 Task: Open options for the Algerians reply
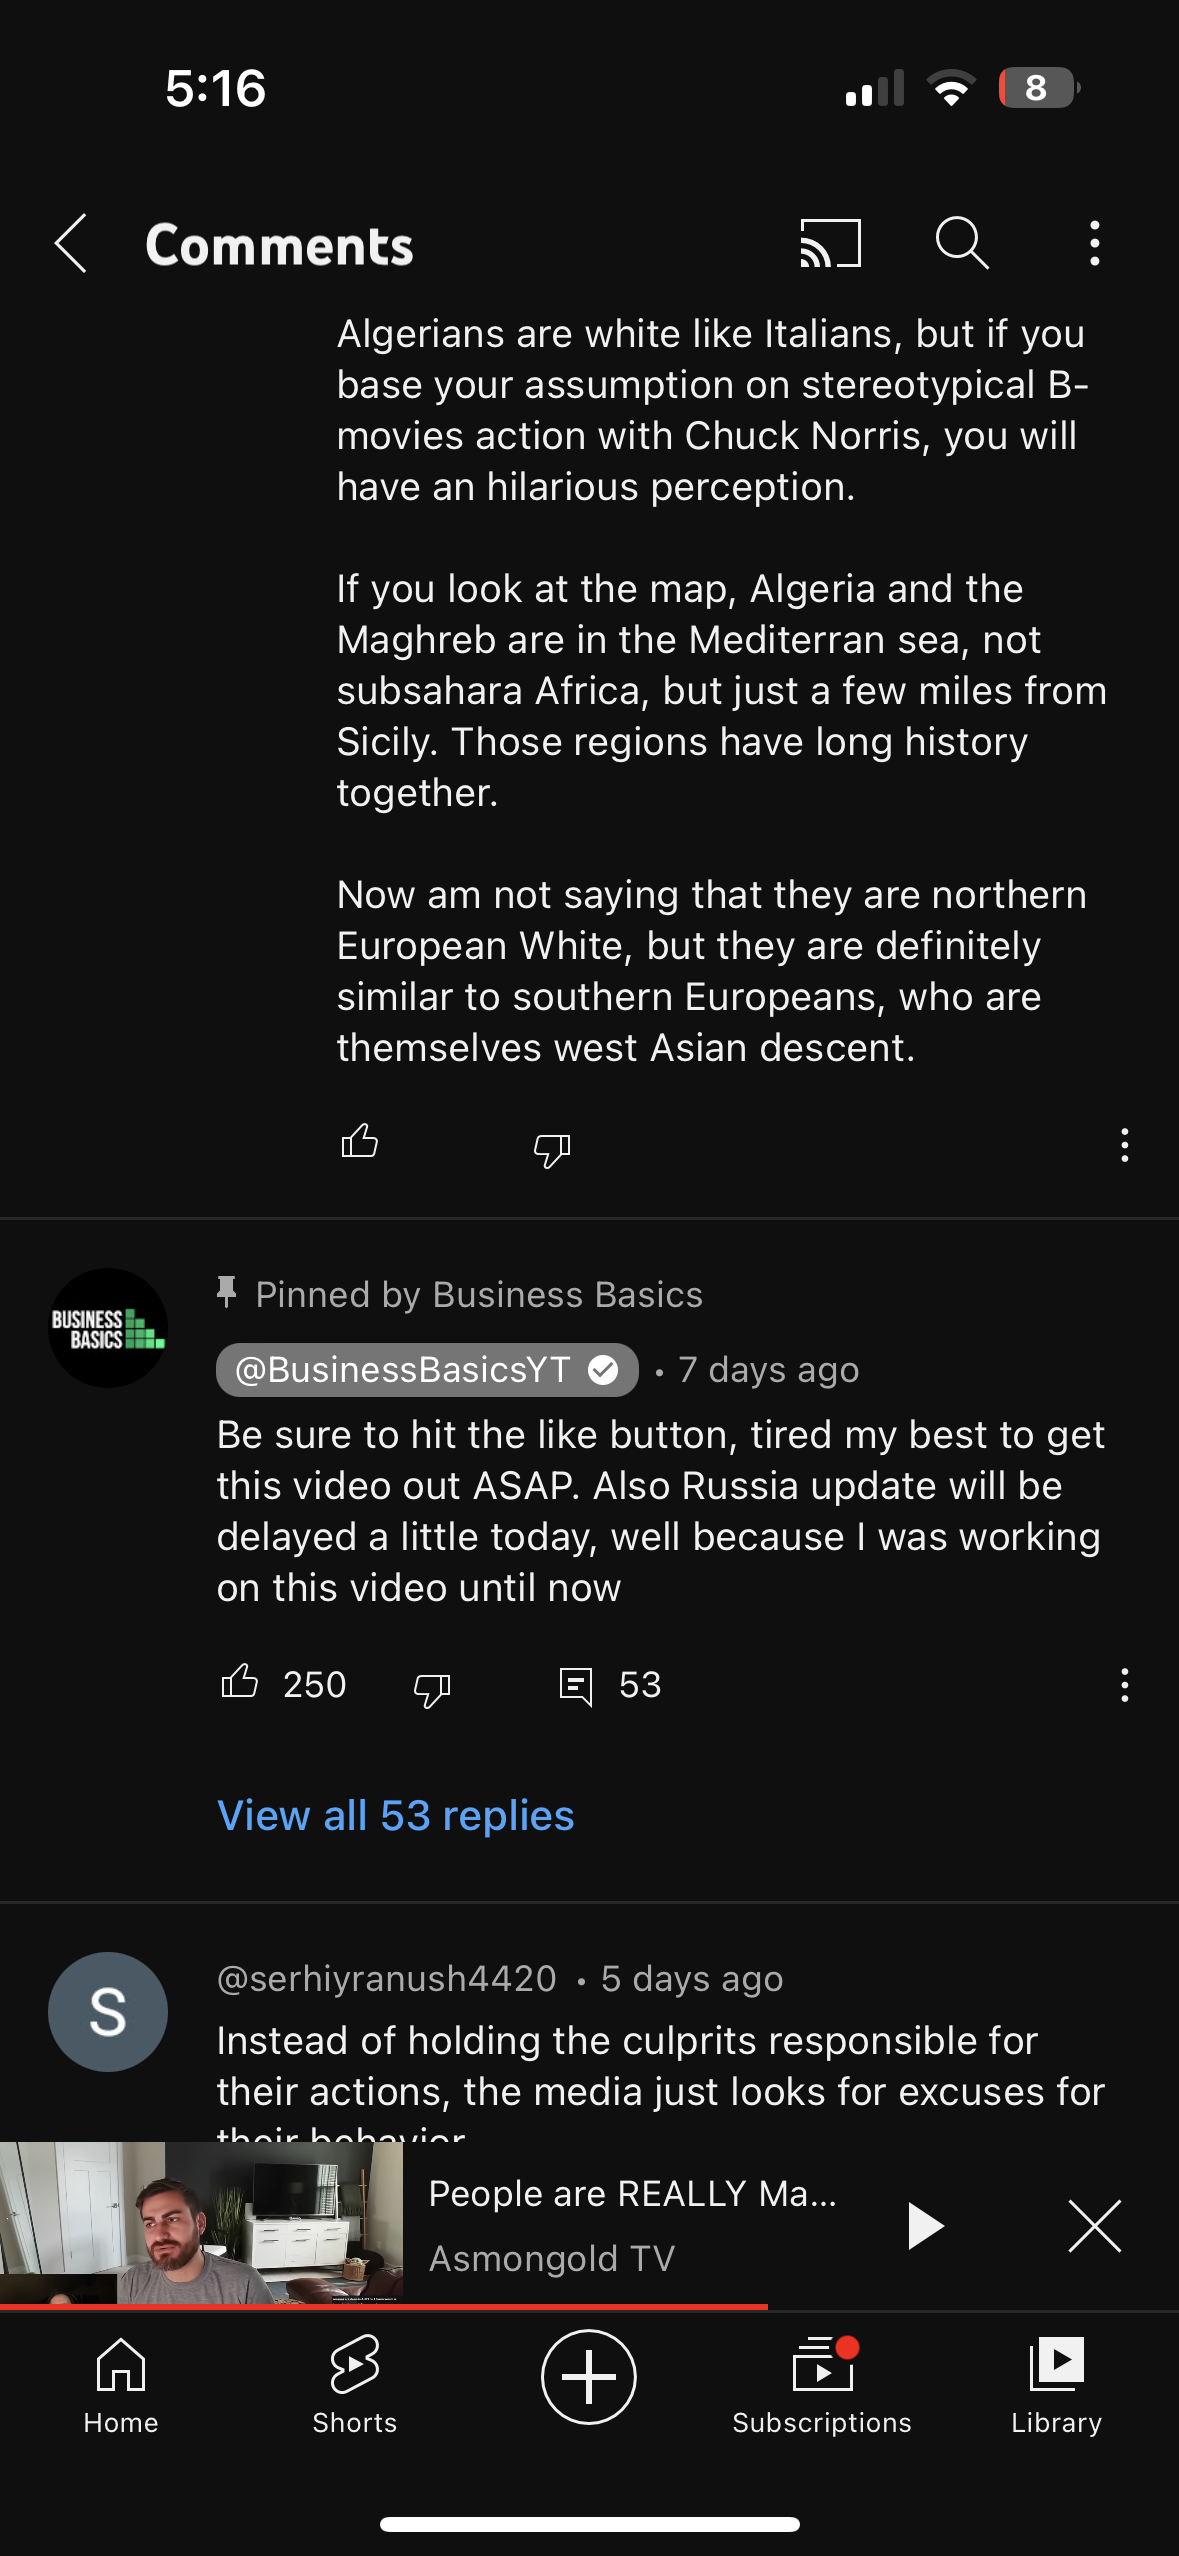point(1125,1145)
